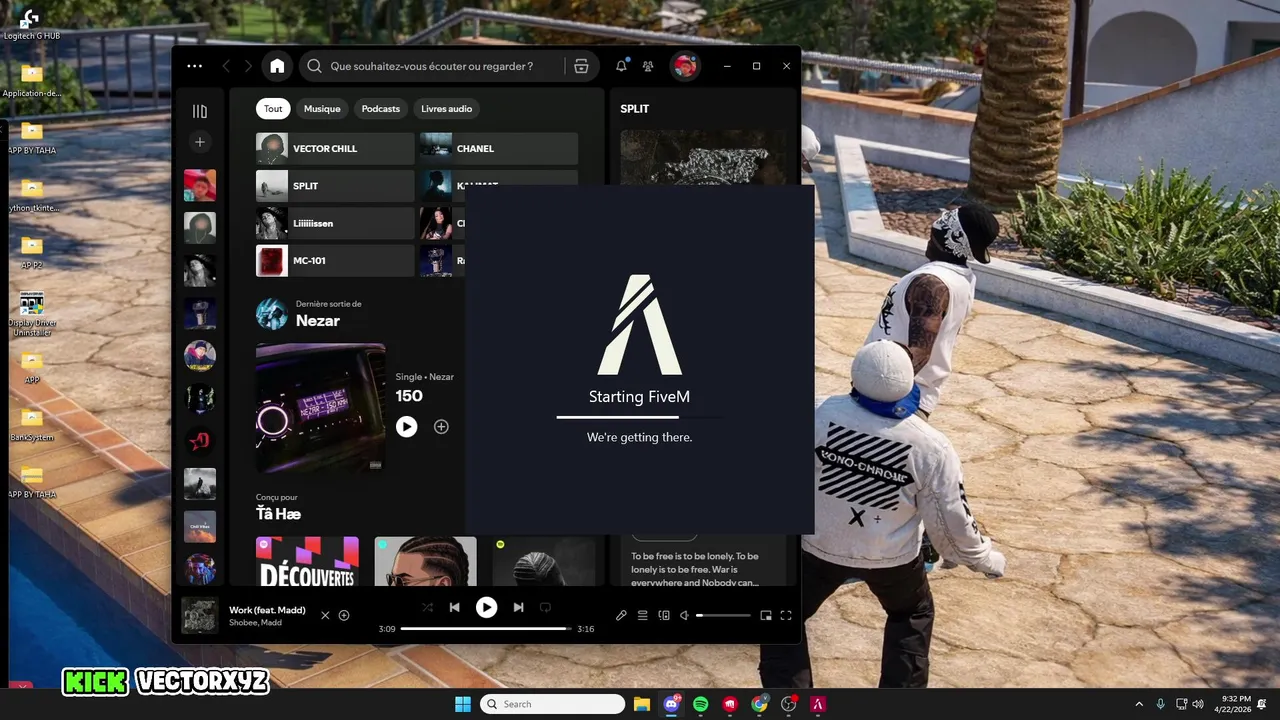1280x720 pixels.
Task: Open the SPLIT now-playing panel title
Action: pos(634,109)
